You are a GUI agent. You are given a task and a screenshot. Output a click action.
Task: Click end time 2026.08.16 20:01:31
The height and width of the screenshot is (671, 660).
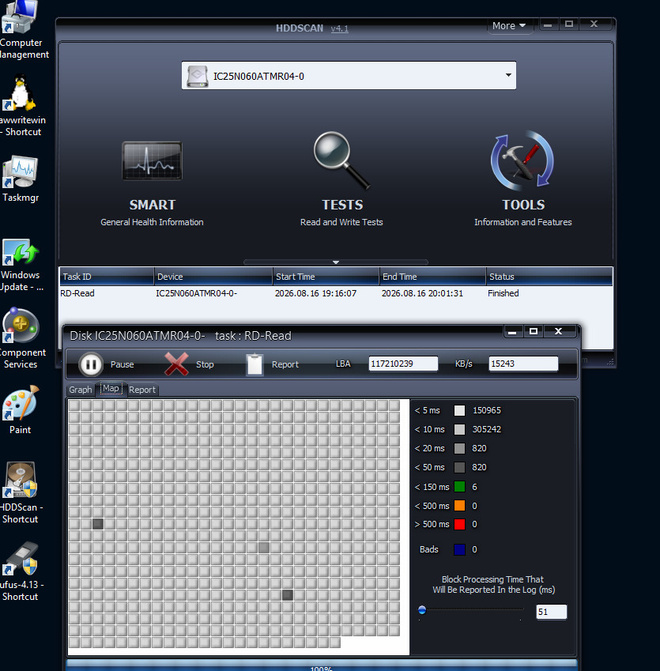pos(422,294)
